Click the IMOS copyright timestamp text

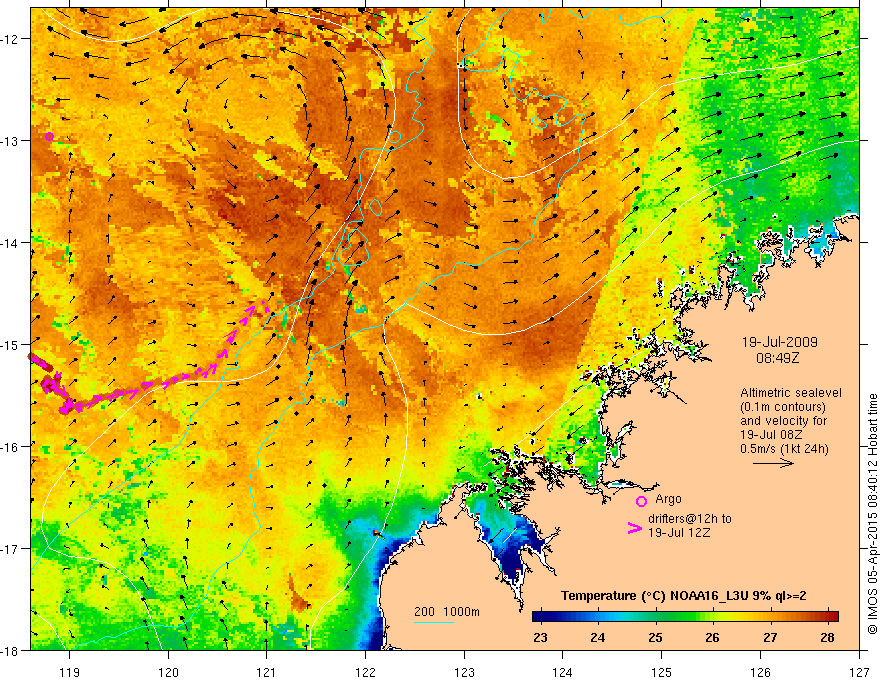click(873, 514)
